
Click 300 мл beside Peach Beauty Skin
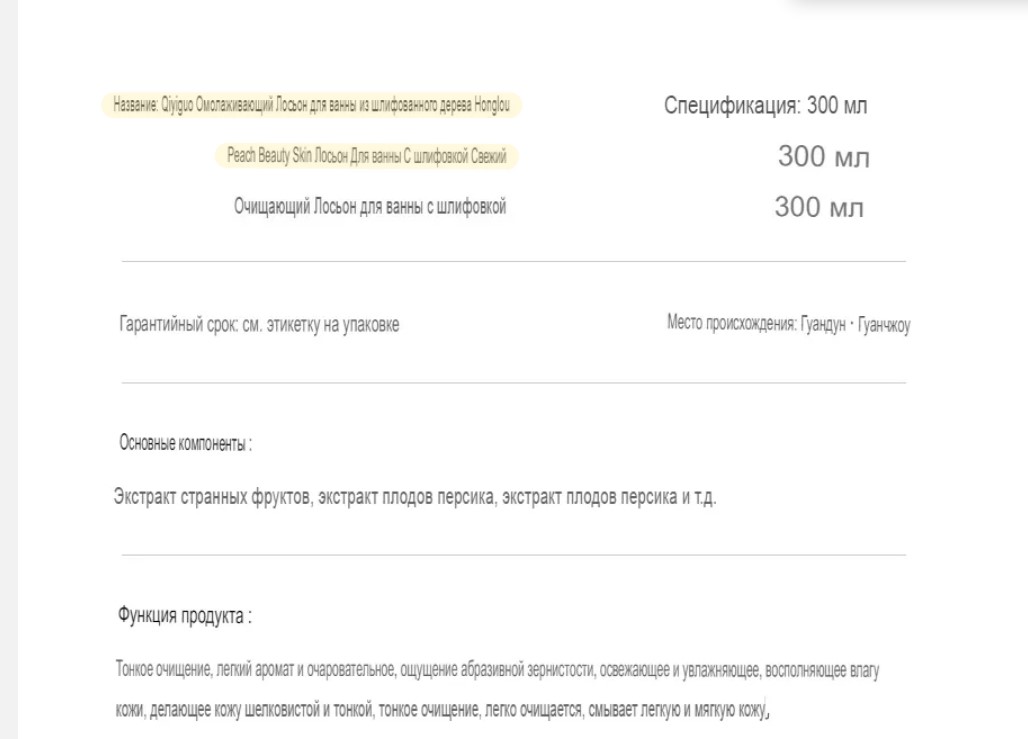823,157
